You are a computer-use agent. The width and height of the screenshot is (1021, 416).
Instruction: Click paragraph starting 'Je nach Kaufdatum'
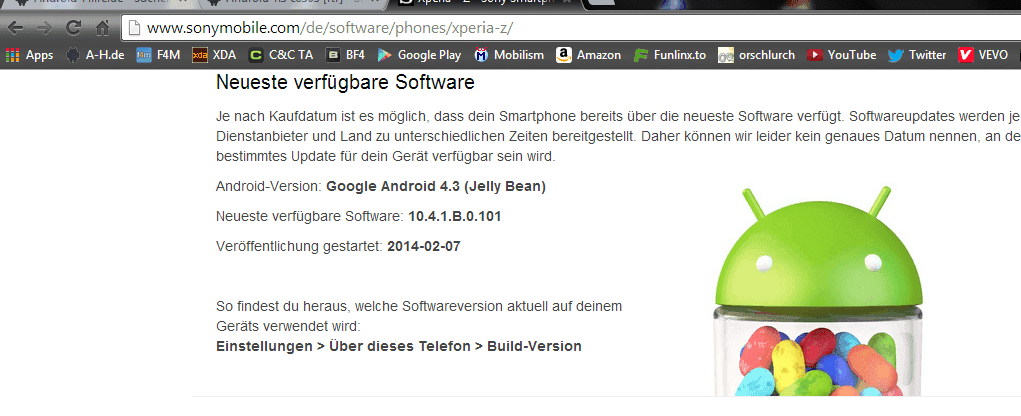(x=618, y=137)
